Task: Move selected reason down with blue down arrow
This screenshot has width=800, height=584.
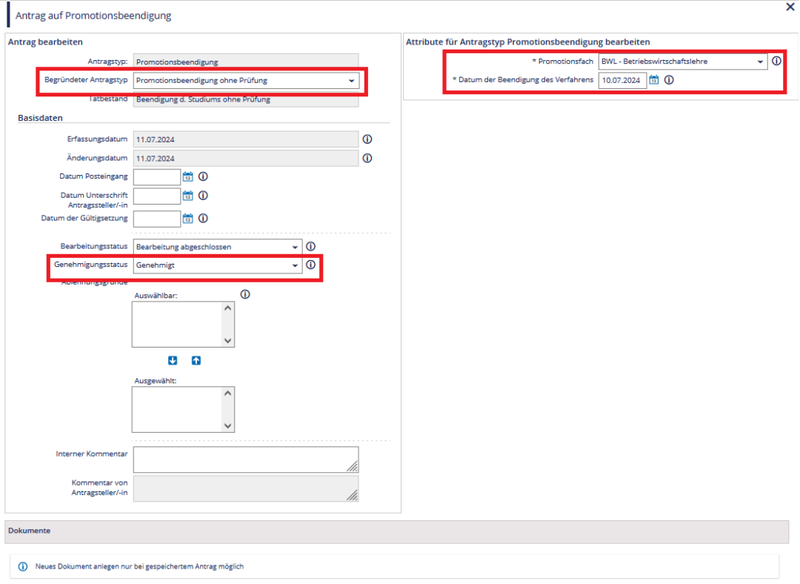Action: [172, 360]
